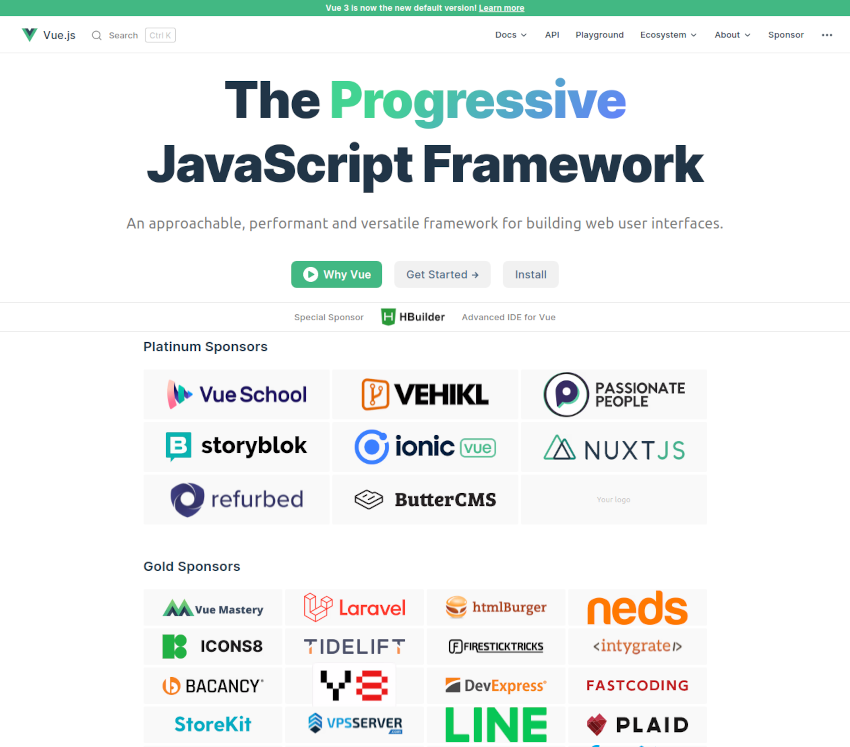This screenshot has width=850, height=747.
Task: Go to Playground in navigation
Action: [x=600, y=35]
